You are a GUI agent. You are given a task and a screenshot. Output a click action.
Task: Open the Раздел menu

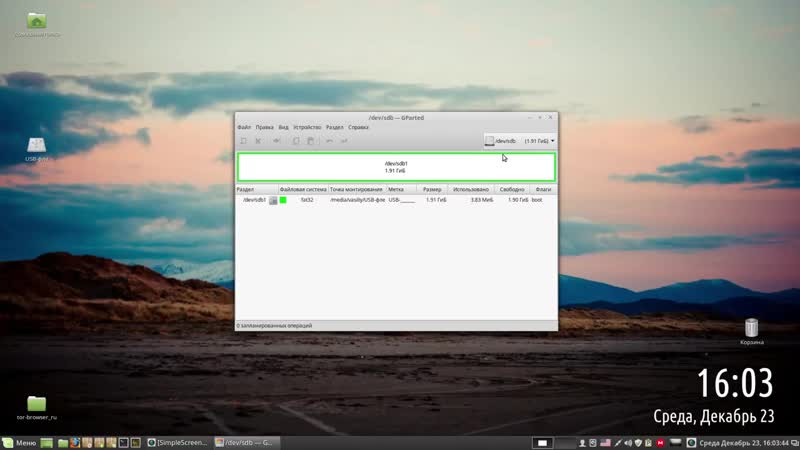(x=335, y=127)
